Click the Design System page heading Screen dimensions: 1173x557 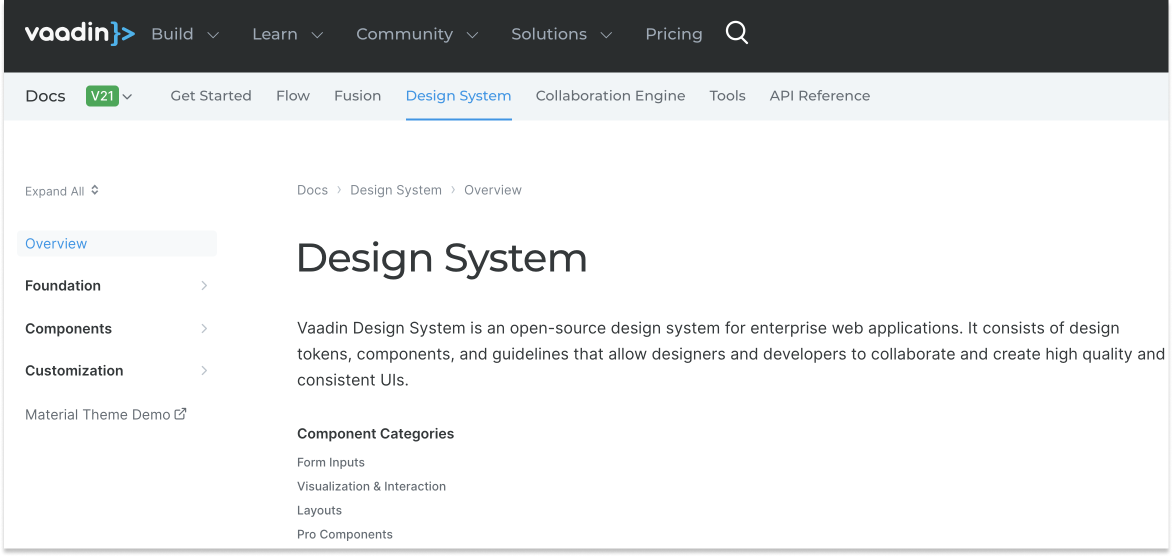click(x=441, y=259)
